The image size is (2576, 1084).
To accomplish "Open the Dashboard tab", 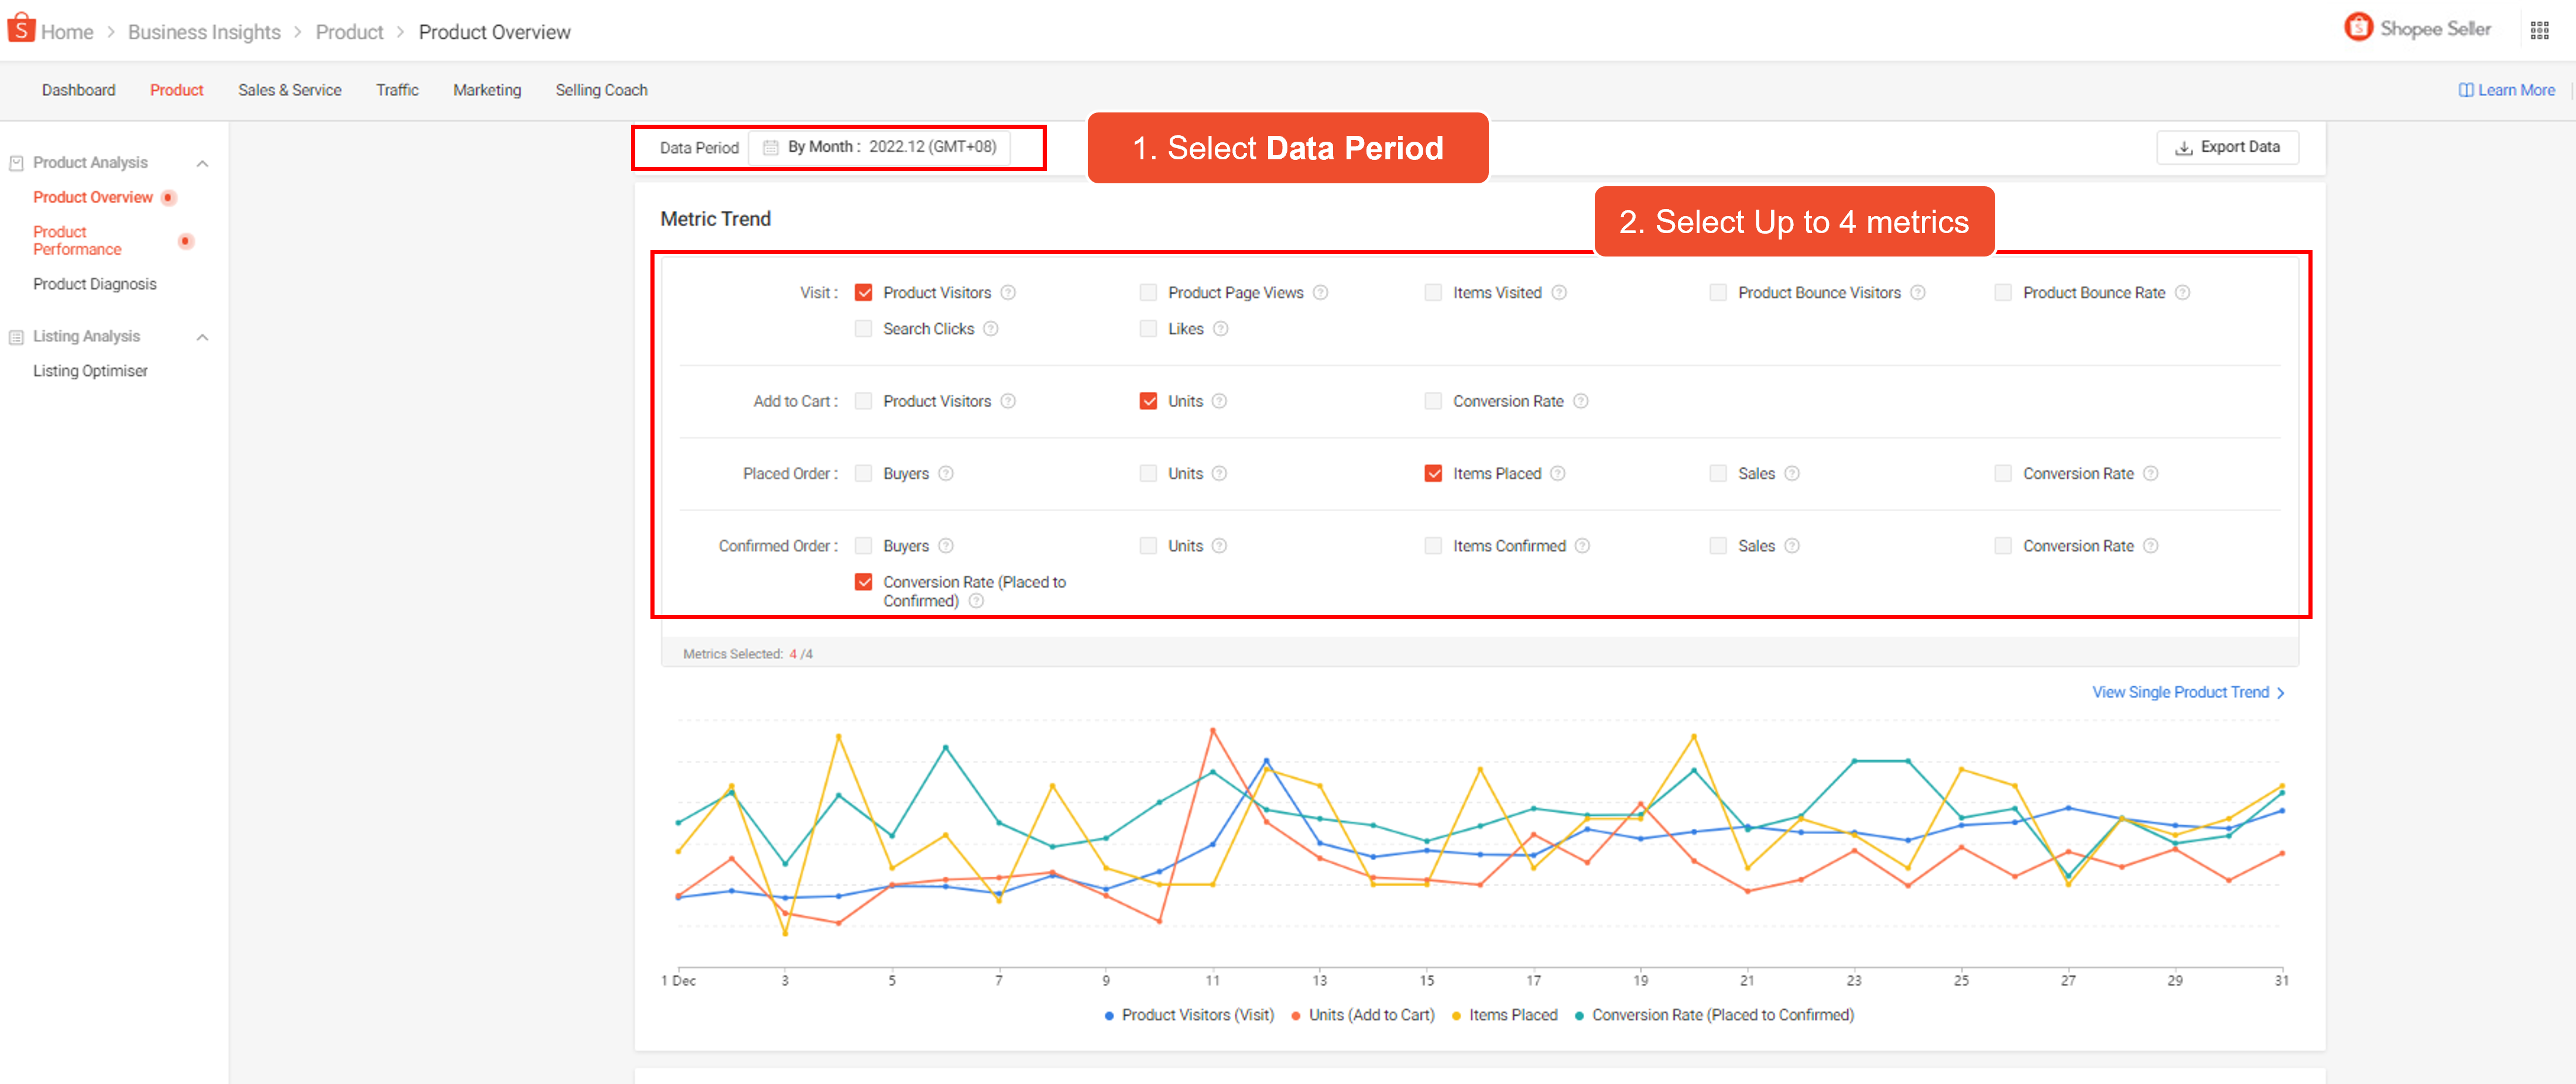I will [x=78, y=90].
